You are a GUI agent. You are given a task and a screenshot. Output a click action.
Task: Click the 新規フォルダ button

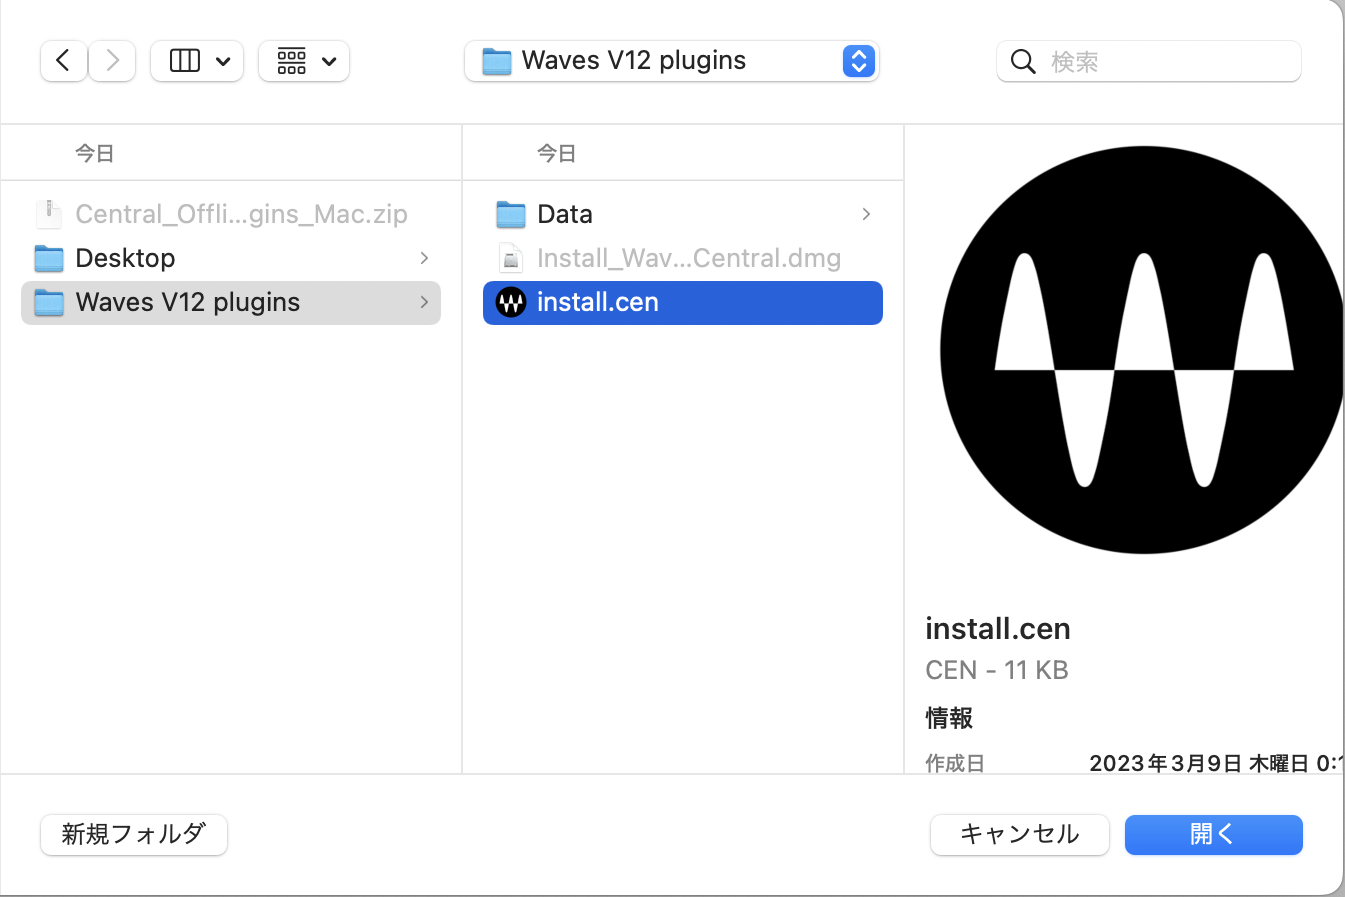click(134, 835)
